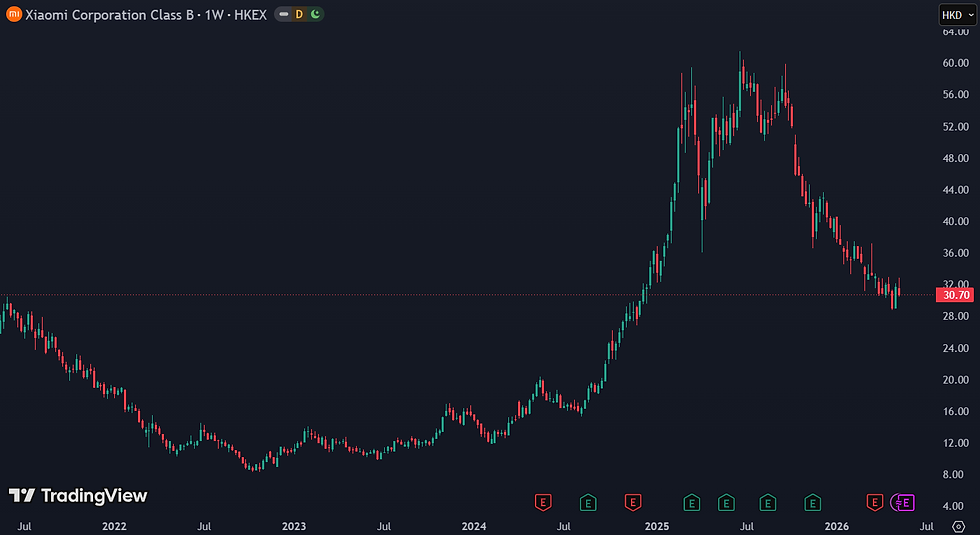Viewport: 980px width, 535px height.
Task: Select the red earnings marker just before 2025
Action: (x=633, y=502)
